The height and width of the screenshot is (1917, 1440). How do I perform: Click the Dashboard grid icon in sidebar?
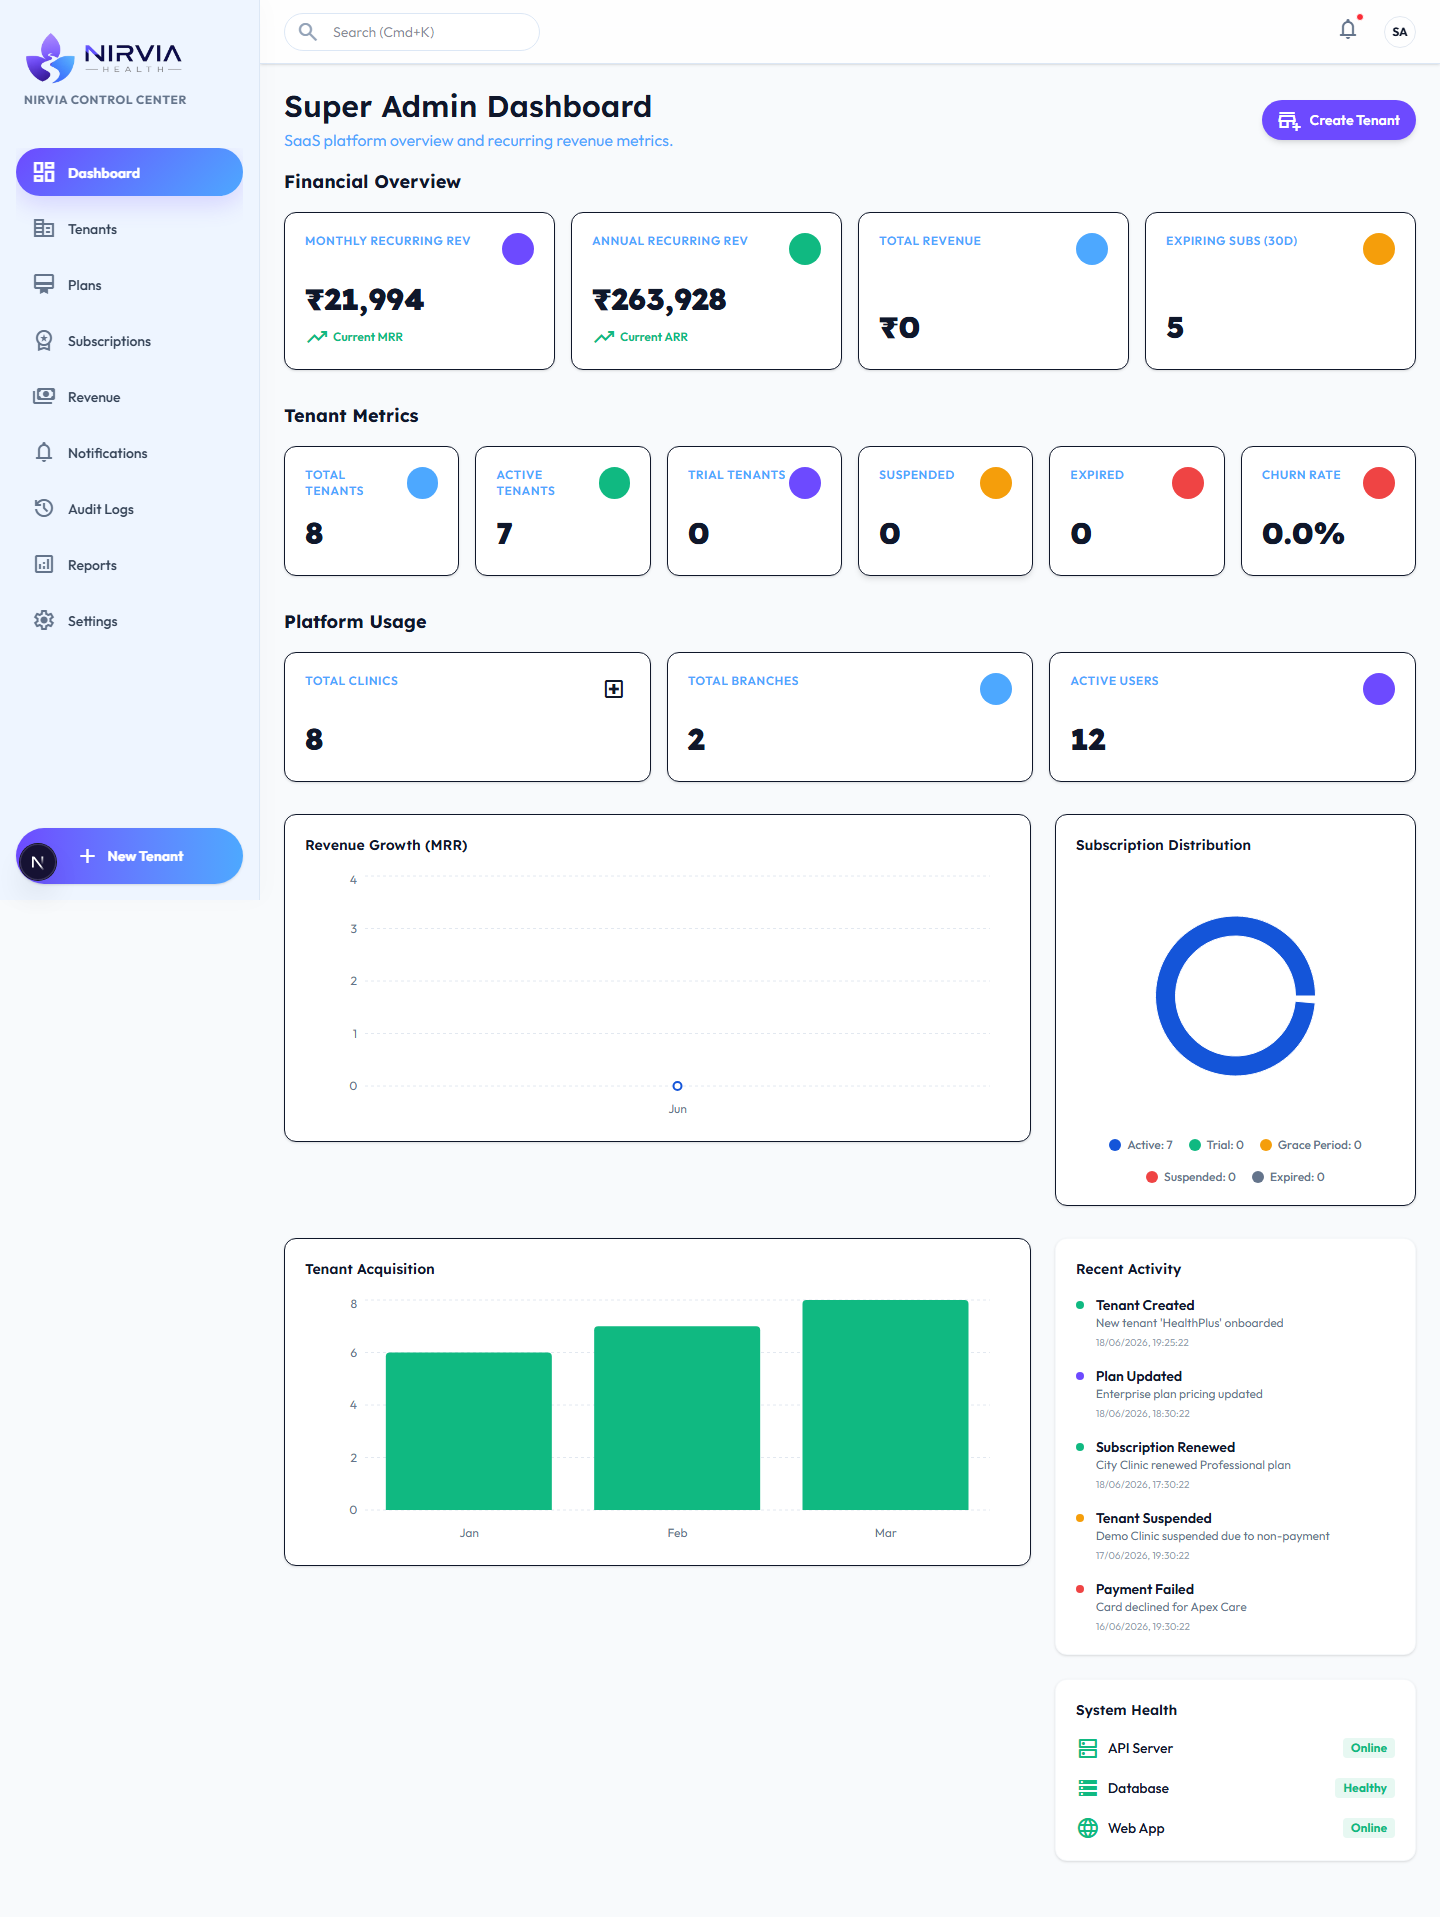click(x=44, y=172)
